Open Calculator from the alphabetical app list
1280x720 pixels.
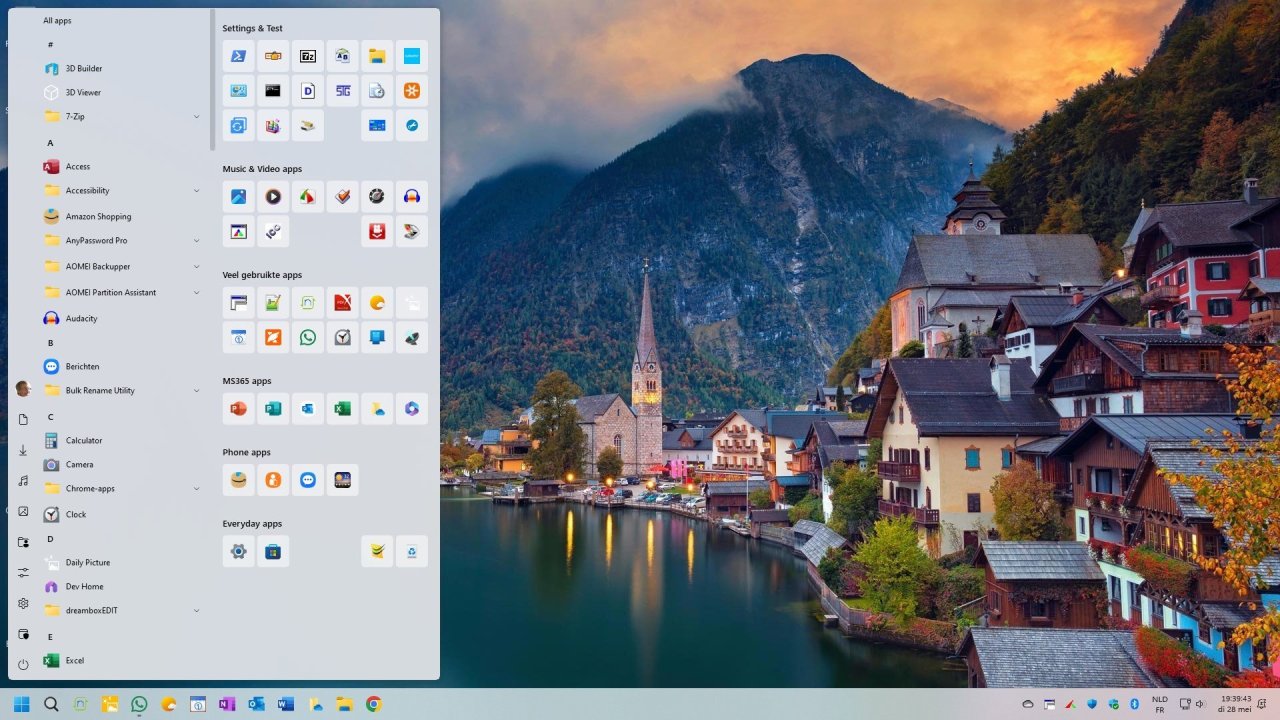point(83,440)
